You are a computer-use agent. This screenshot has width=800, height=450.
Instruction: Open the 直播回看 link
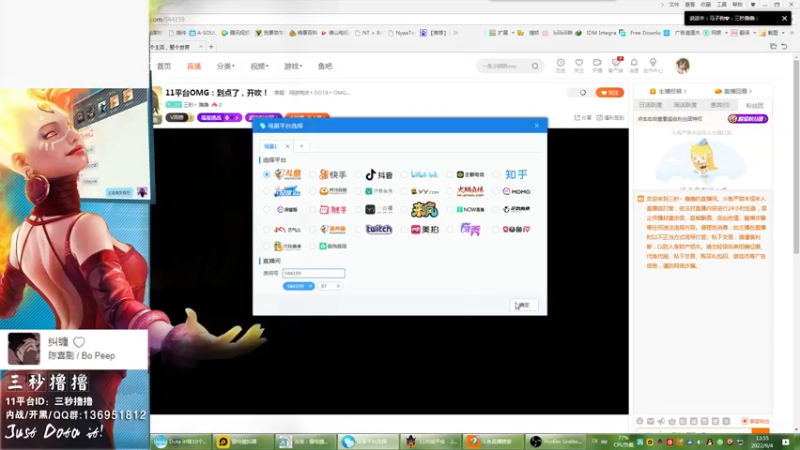tap(733, 91)
